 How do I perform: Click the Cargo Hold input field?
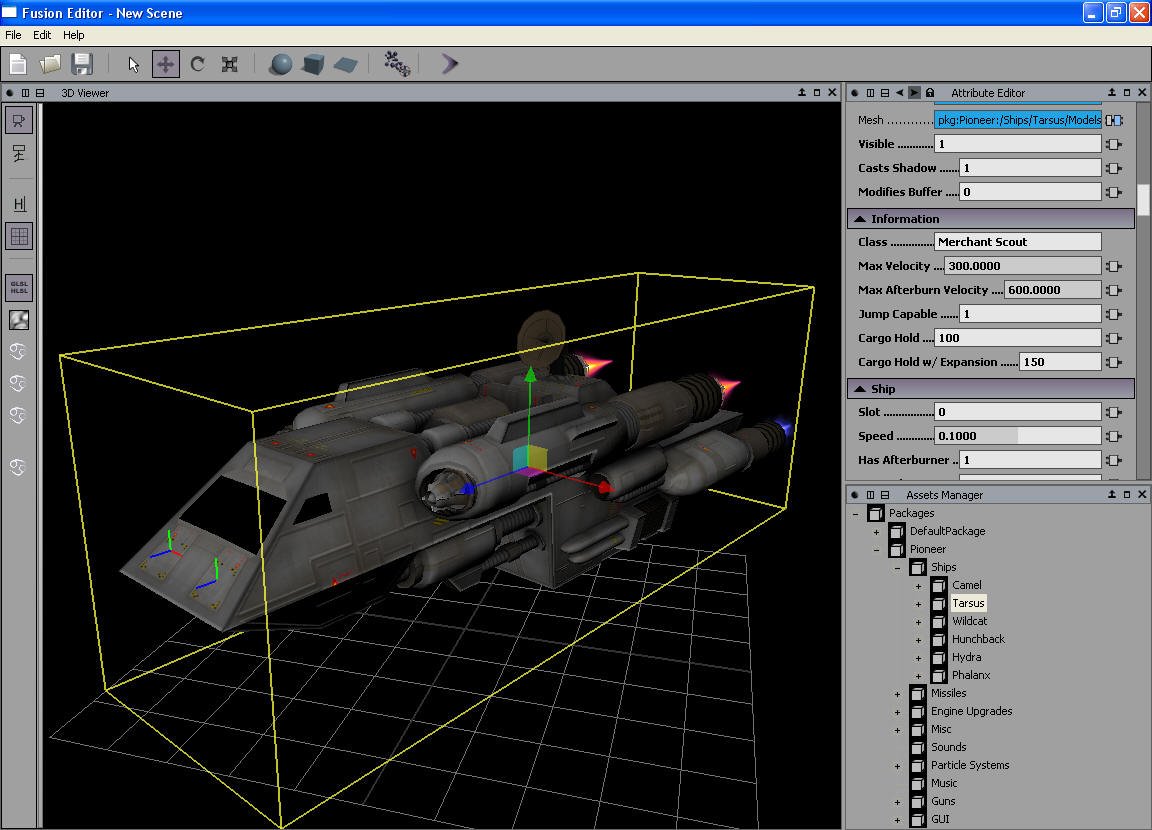pyautogui.click(x=1017, y=338)
